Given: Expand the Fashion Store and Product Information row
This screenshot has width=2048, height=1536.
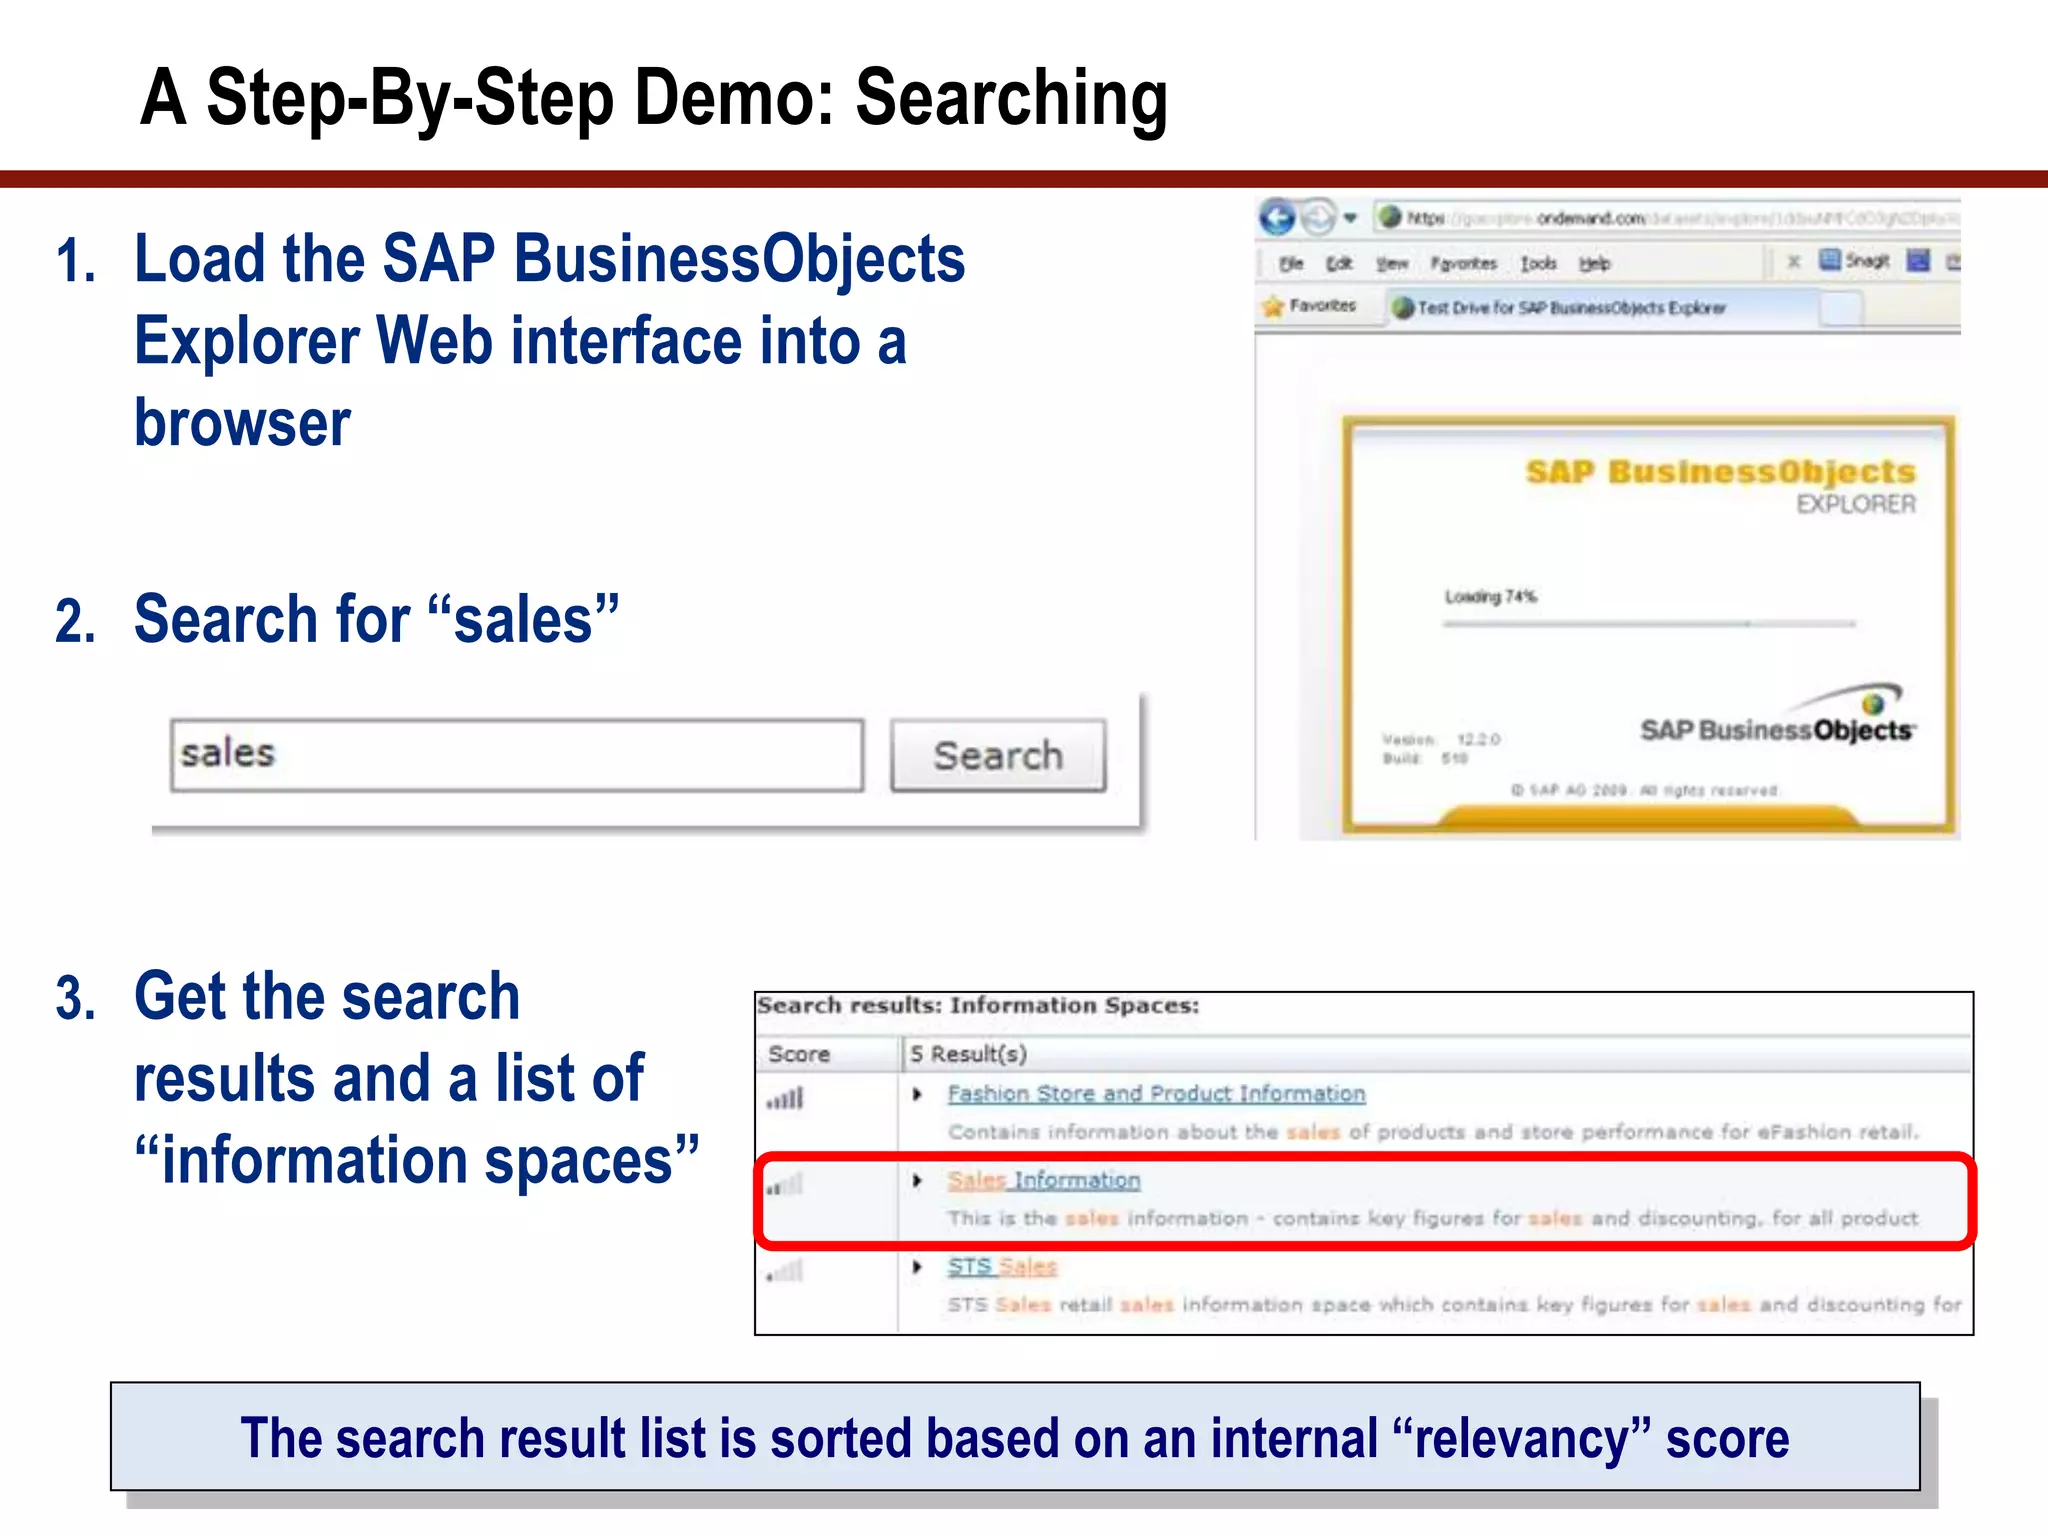Looking at the screenshot, I should (917, 1094).
